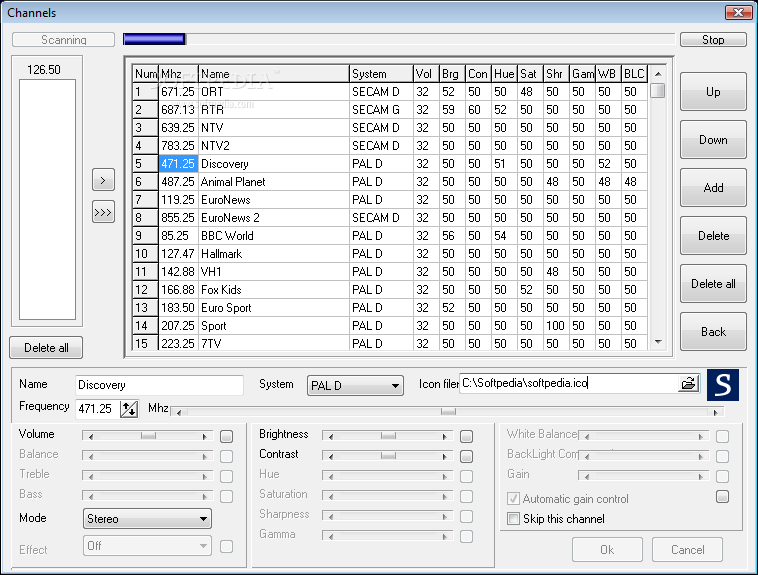Toggle the Volume checkbox
The image size is (758, 575).
pos(226,437)
